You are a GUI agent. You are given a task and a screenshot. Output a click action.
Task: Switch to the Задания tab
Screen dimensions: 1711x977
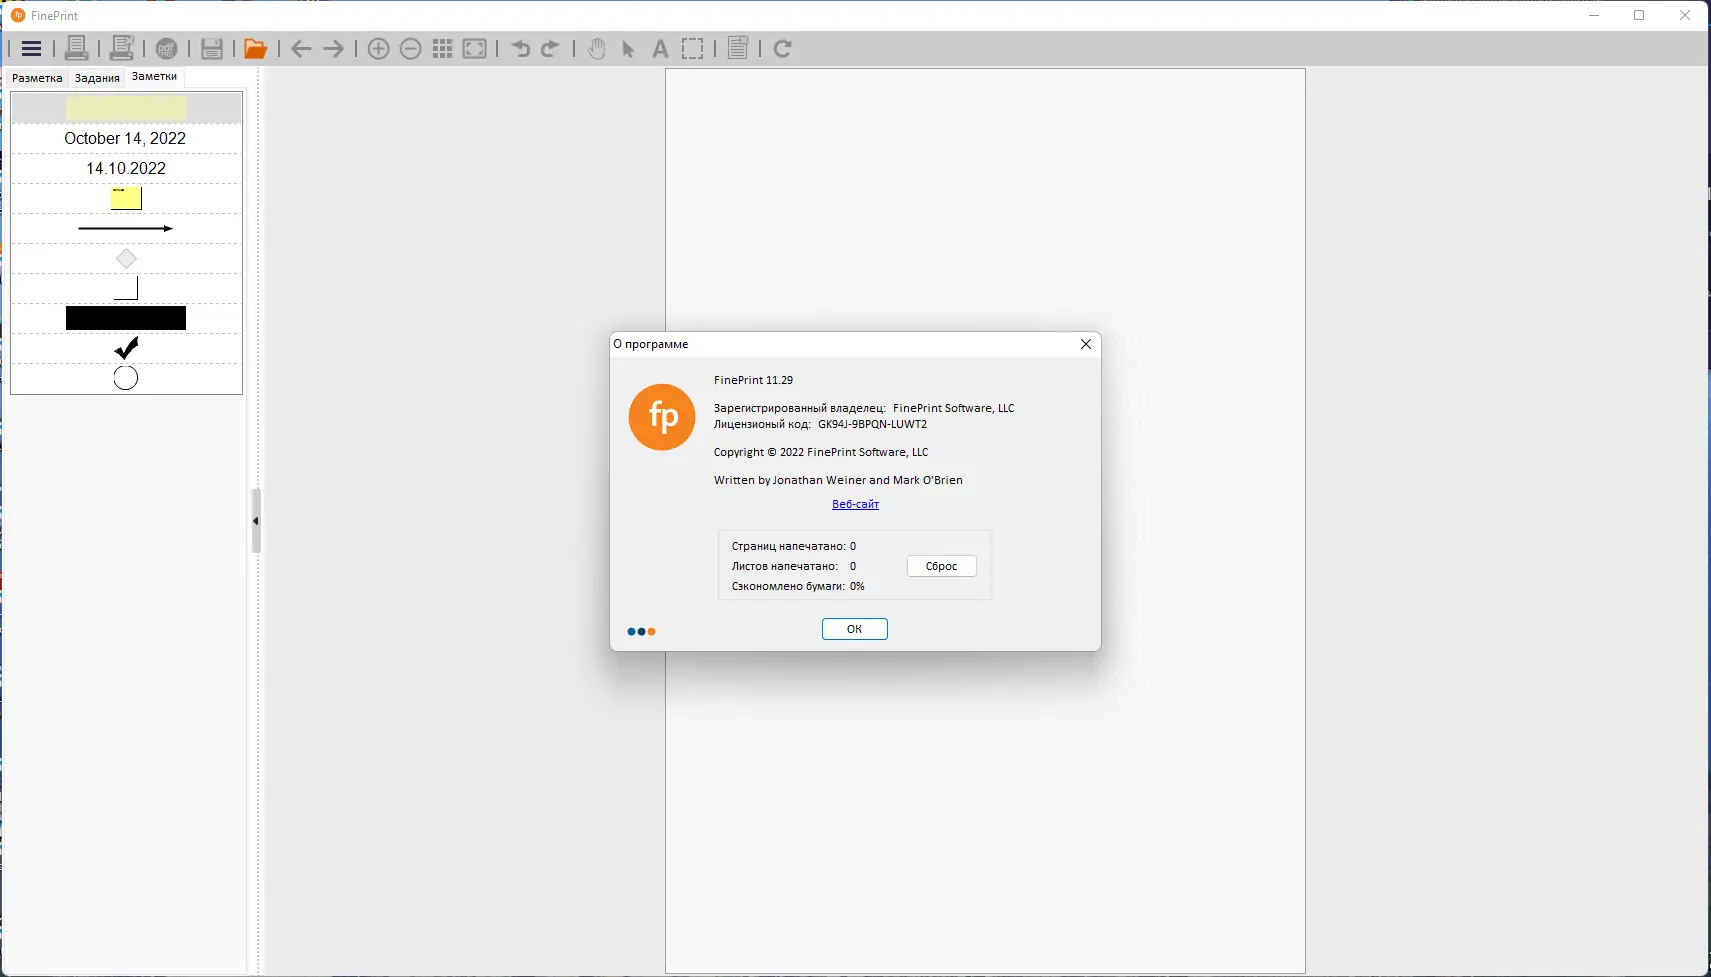tap(97, 78)
